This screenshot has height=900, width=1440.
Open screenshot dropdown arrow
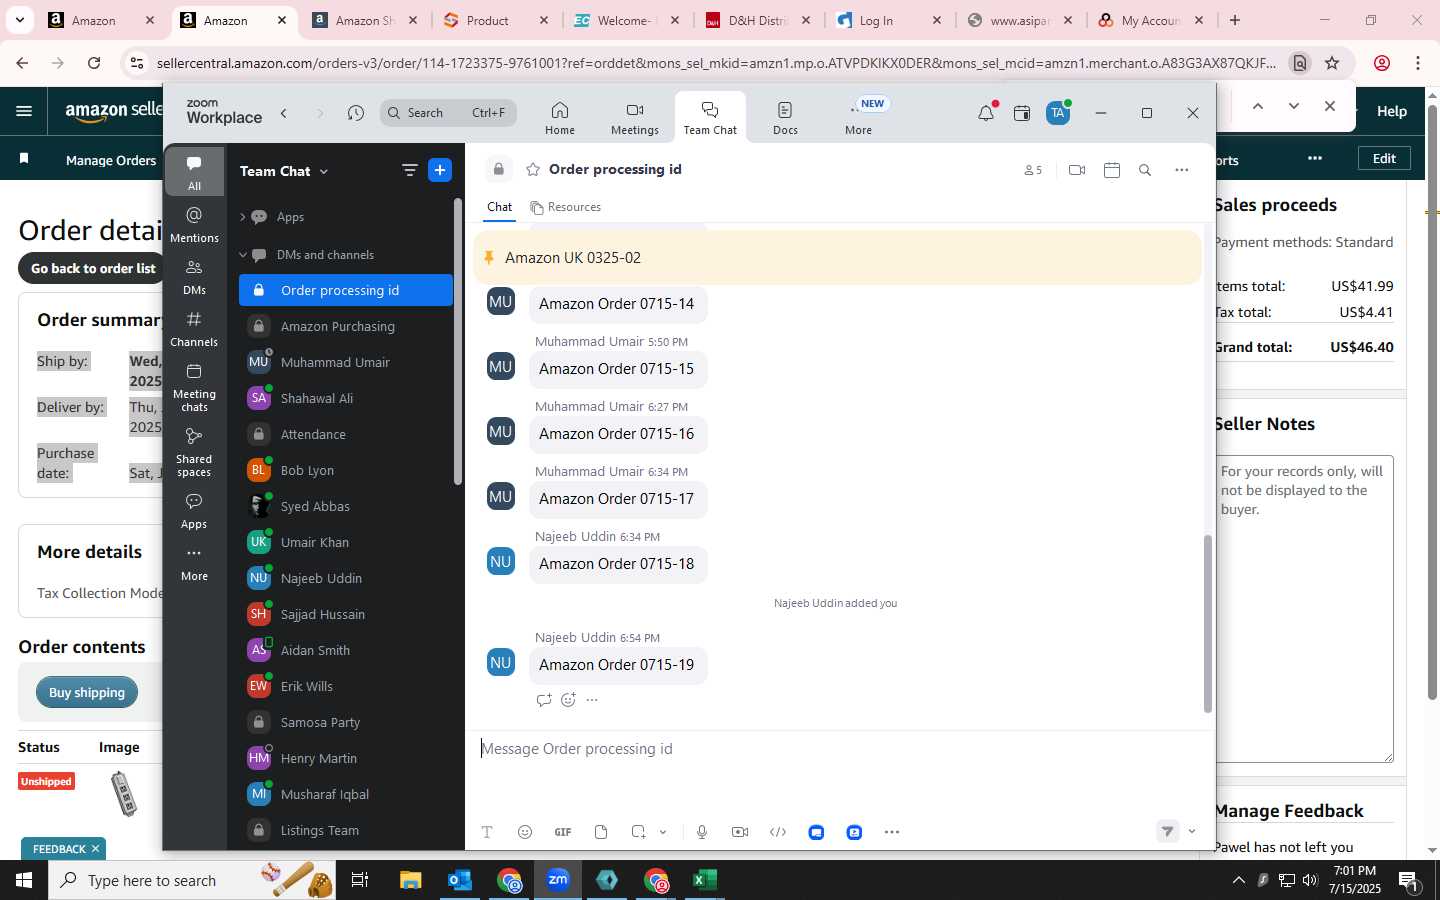[x=662, y=832]
